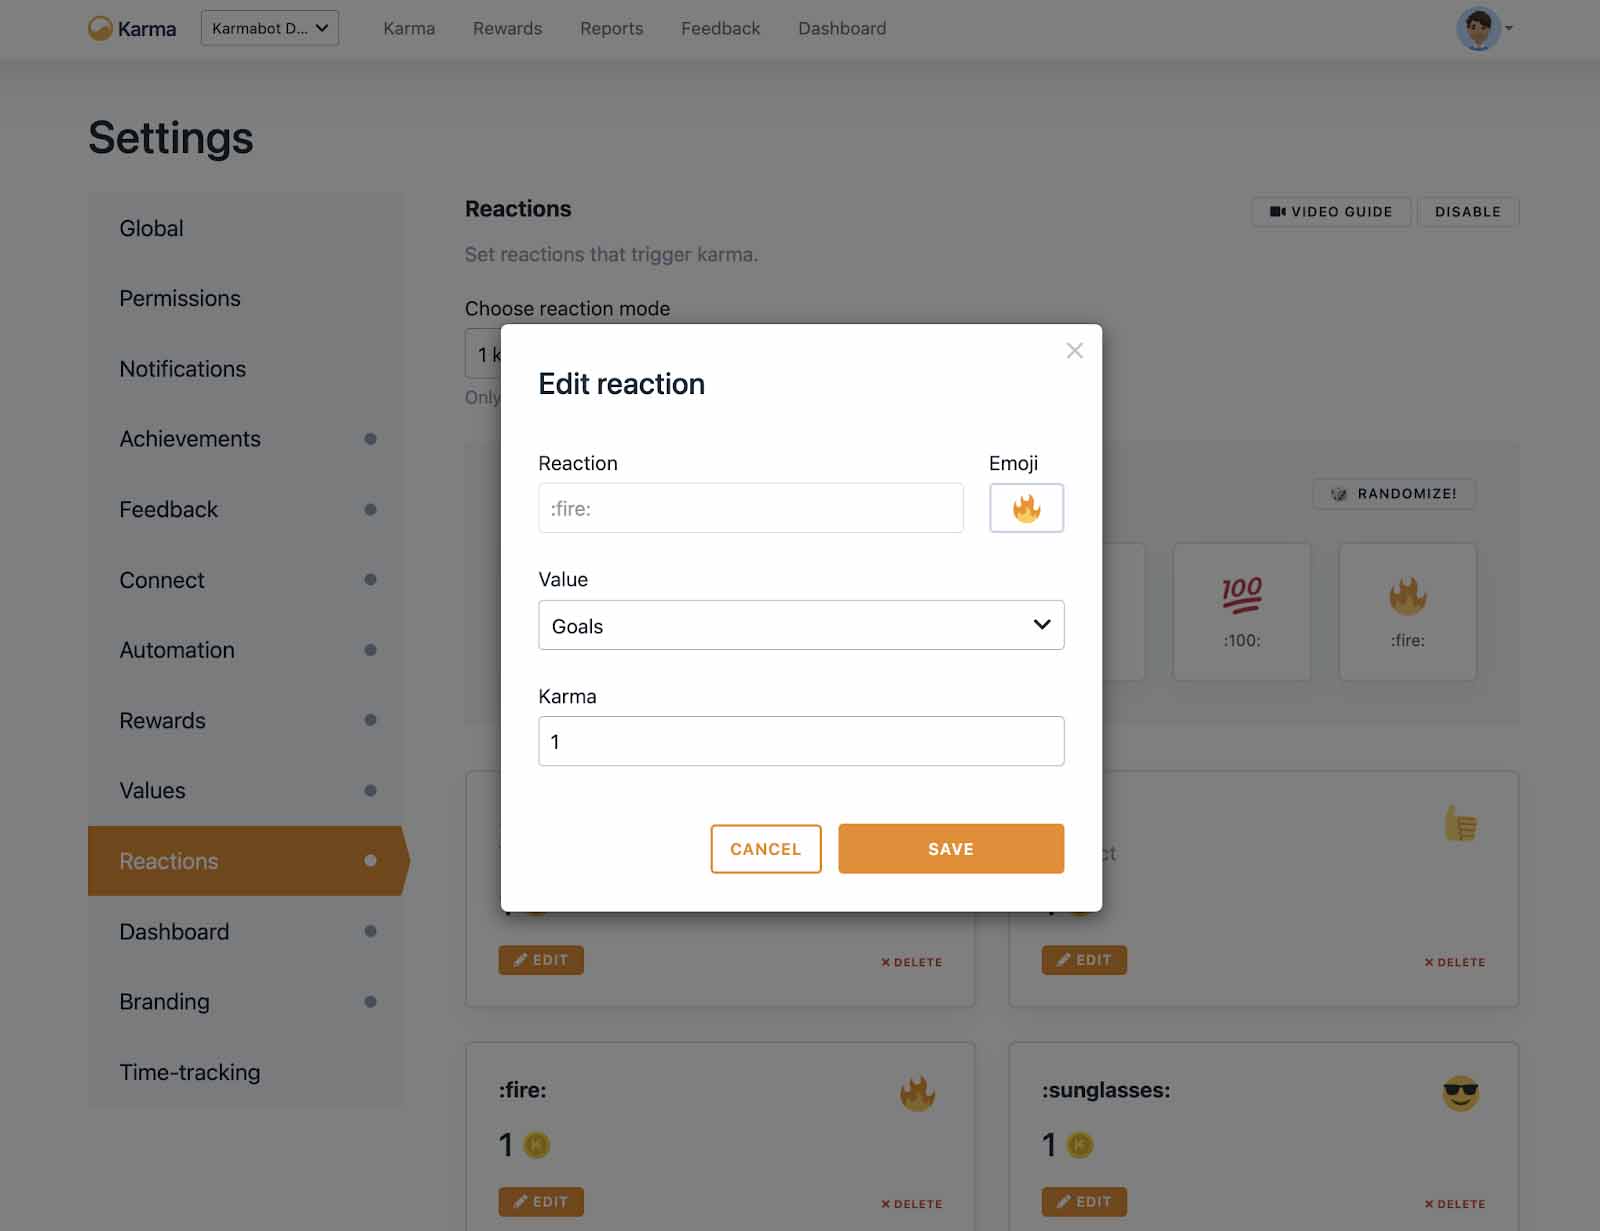
Task: Select the :fire: emoji suggestion tile
Action: 1407,611
